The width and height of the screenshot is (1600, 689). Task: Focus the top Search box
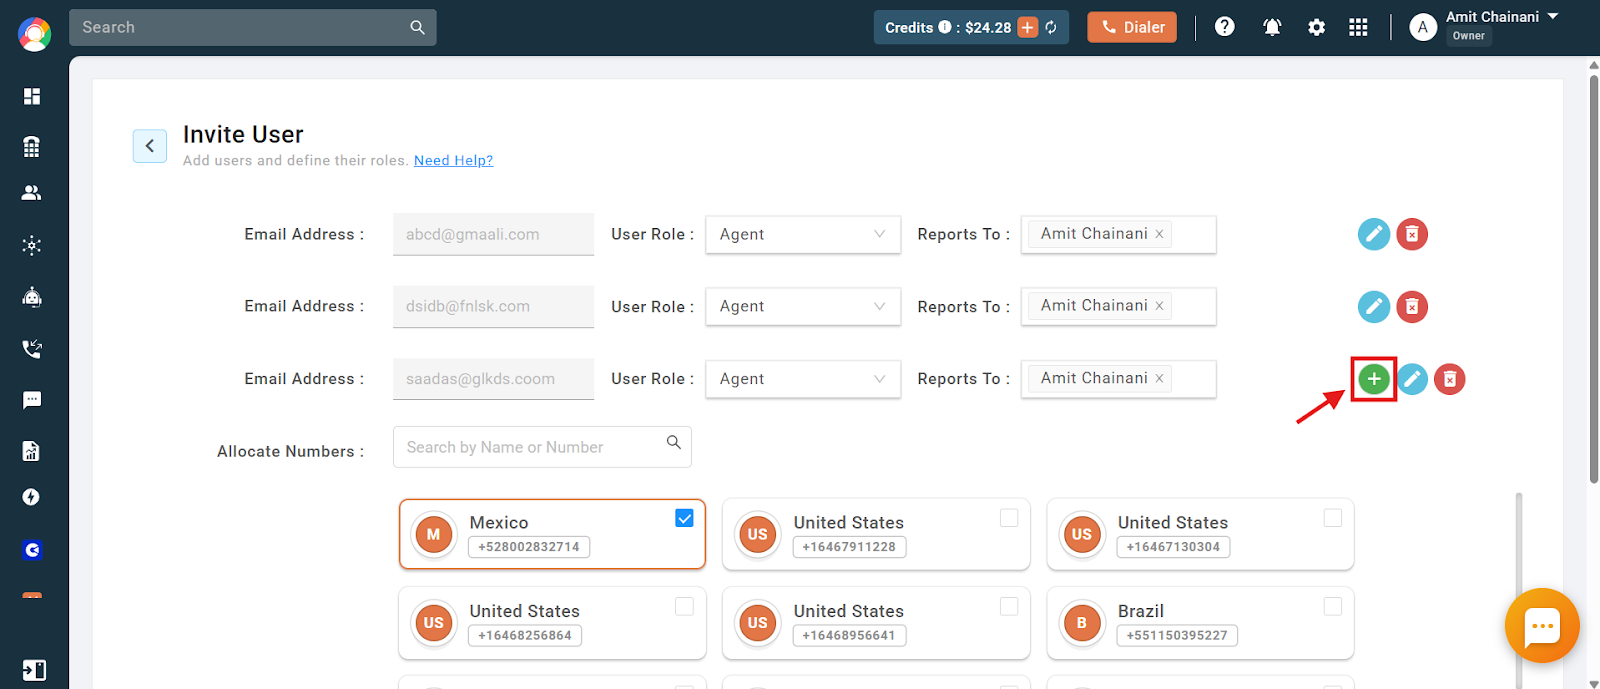[x=253, y=28]
